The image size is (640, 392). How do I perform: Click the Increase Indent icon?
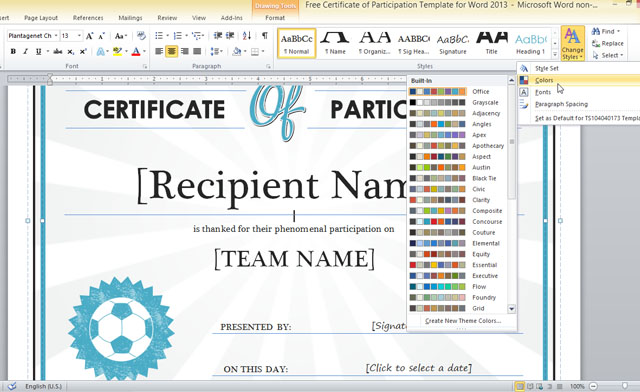coord(230,36)
